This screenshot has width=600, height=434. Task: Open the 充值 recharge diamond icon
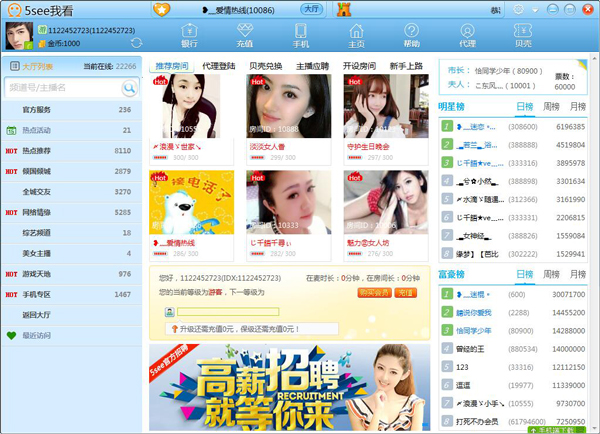pyautogui.click(x=245, y=36)
